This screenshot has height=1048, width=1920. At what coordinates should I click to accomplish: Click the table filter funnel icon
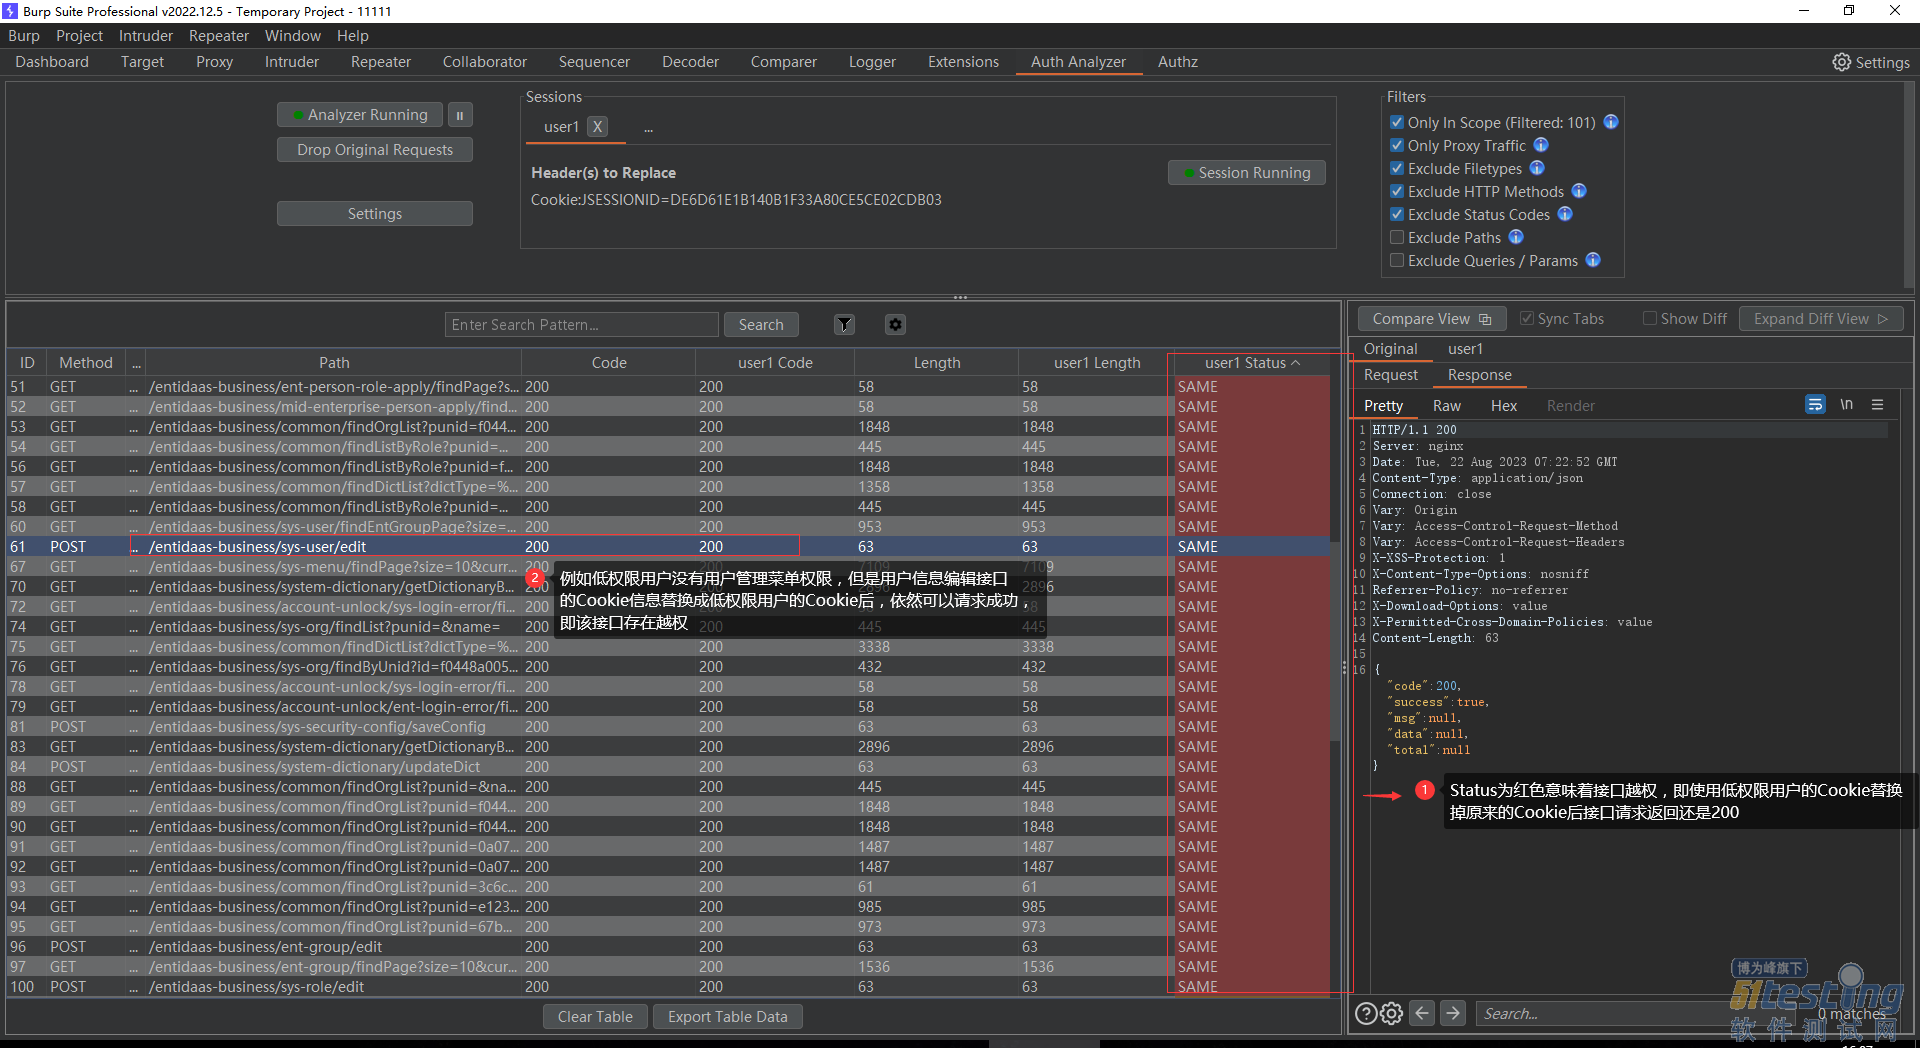point(845,324)
